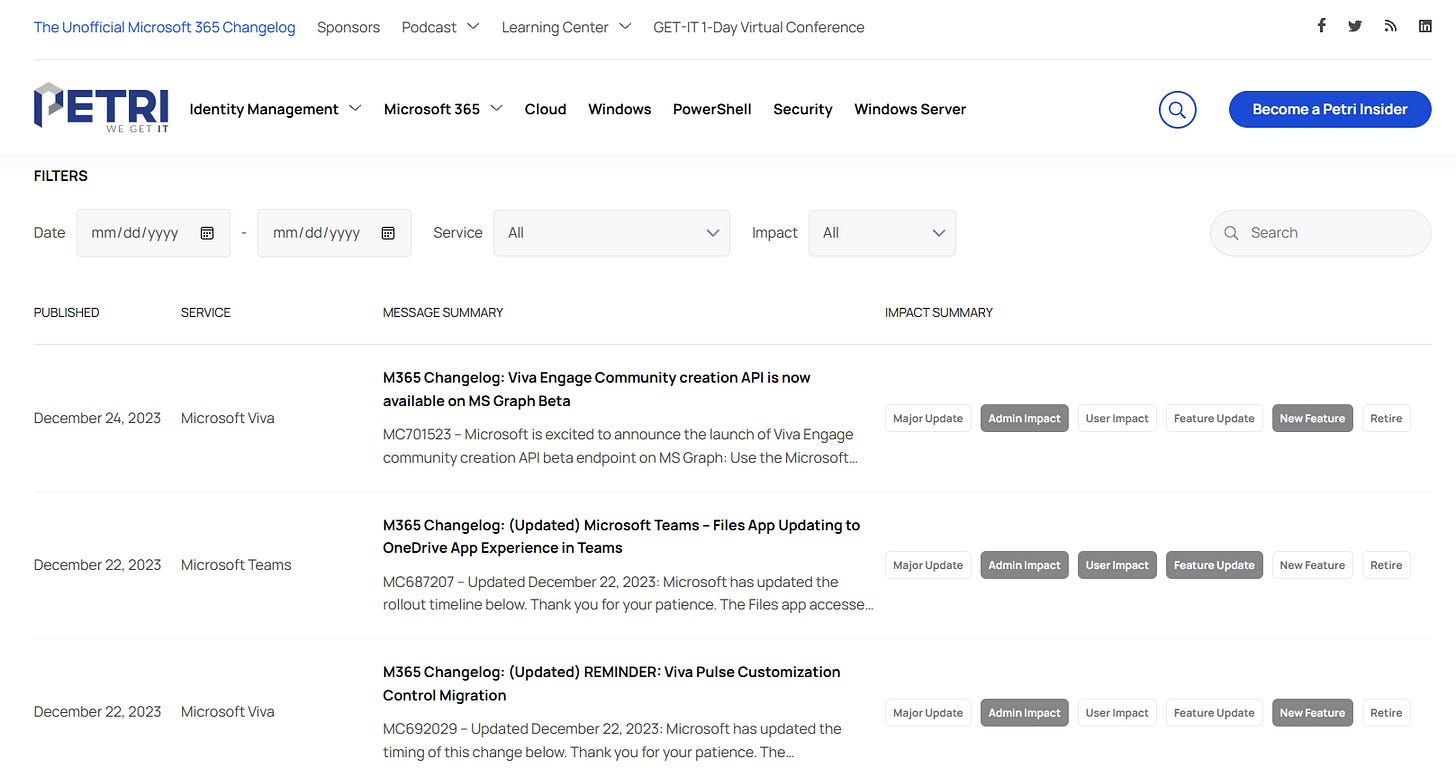Open GET-IT 1-Day Virtual Conference link
1456x776 pixels.
coord(759,27)
